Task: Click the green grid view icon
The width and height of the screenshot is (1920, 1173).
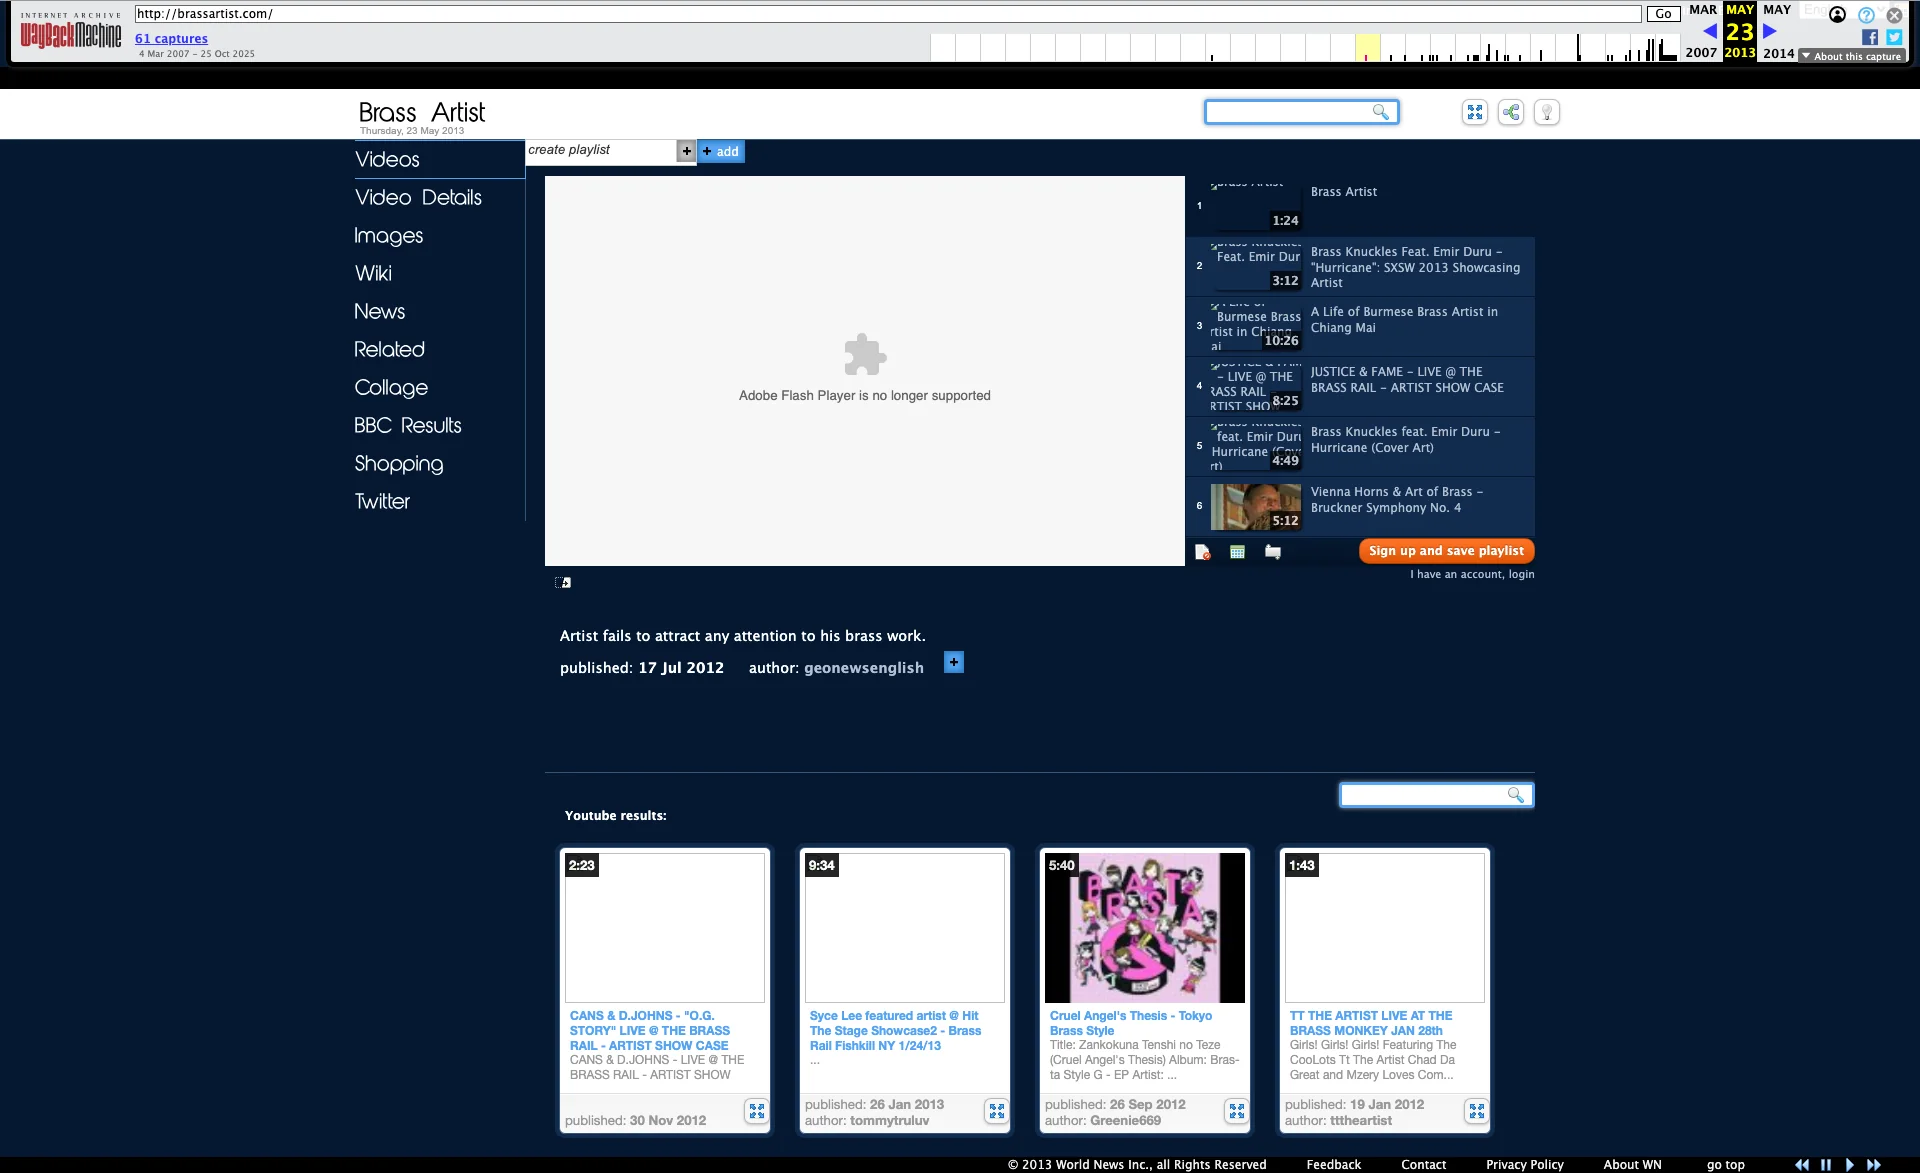Action: click(1237, 552)
